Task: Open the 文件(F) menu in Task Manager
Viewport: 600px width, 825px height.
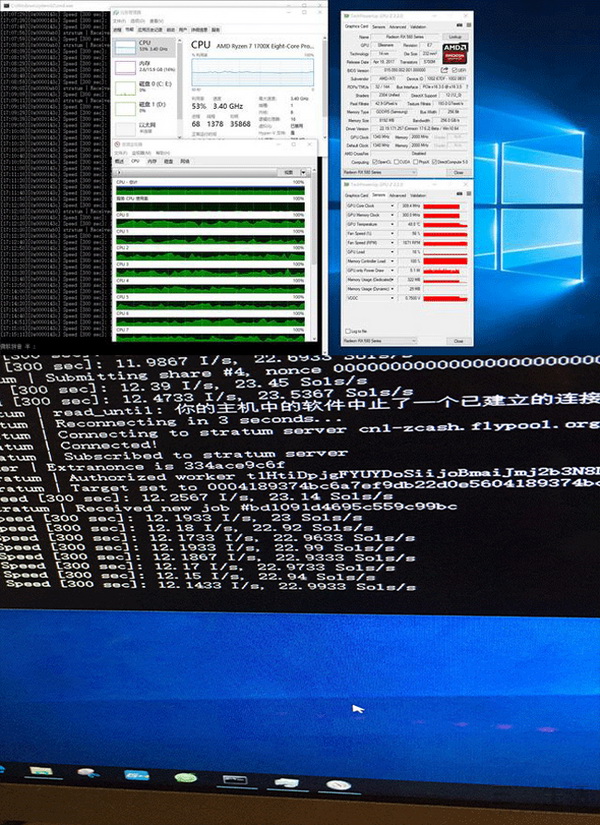Action: click(119, 21)
